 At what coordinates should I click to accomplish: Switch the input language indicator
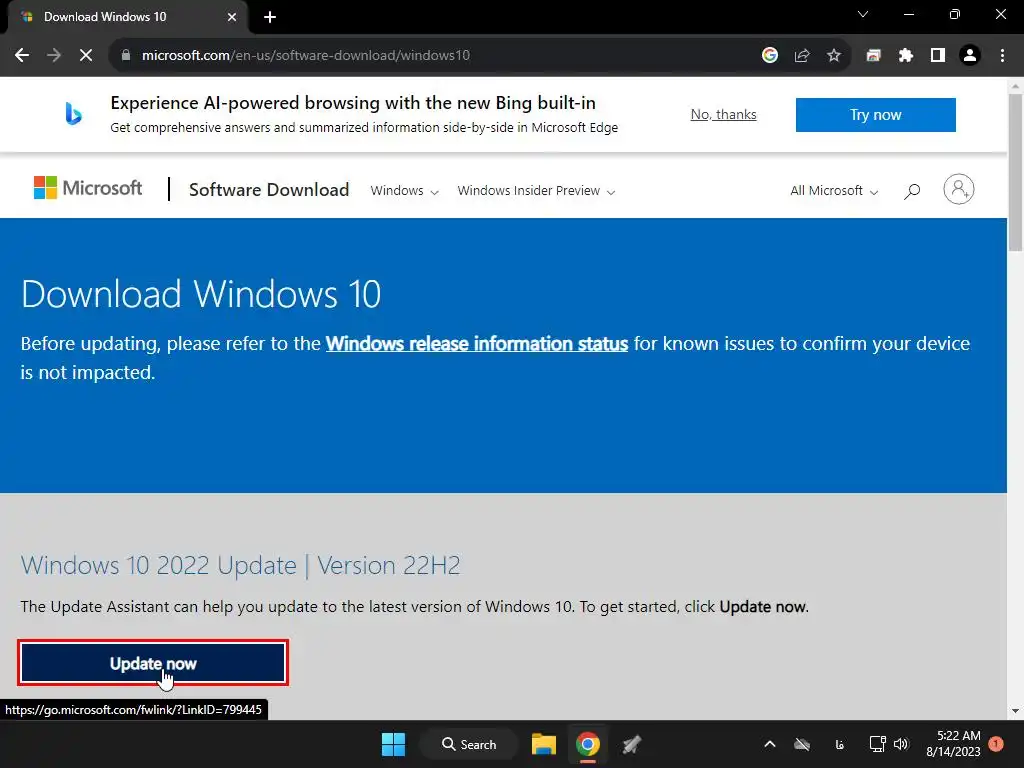coord(840,744)
